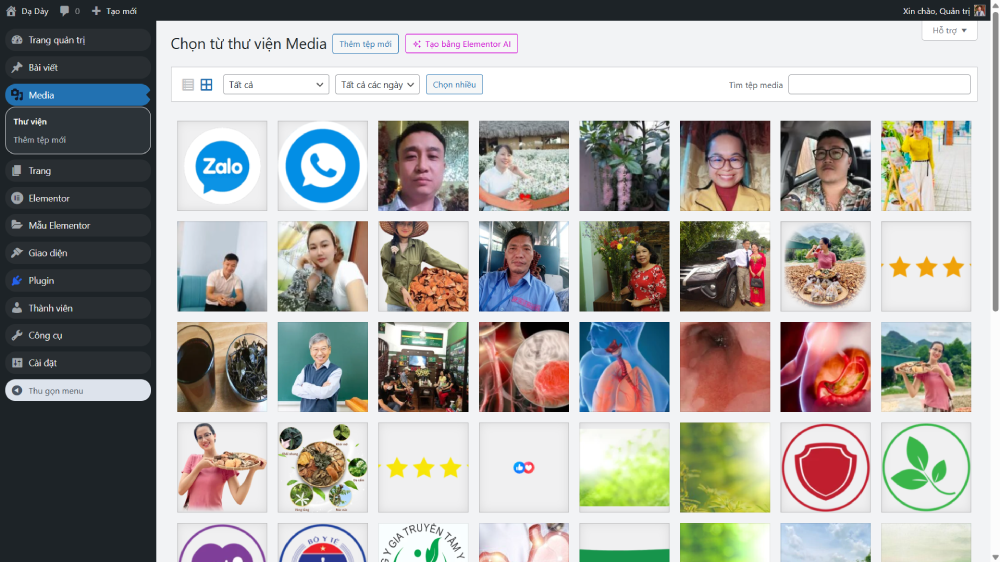The width and height of the screenshot is (1000, 562).
Task: Click the wrench icon beside Công cụ
Action: (17, 335)
